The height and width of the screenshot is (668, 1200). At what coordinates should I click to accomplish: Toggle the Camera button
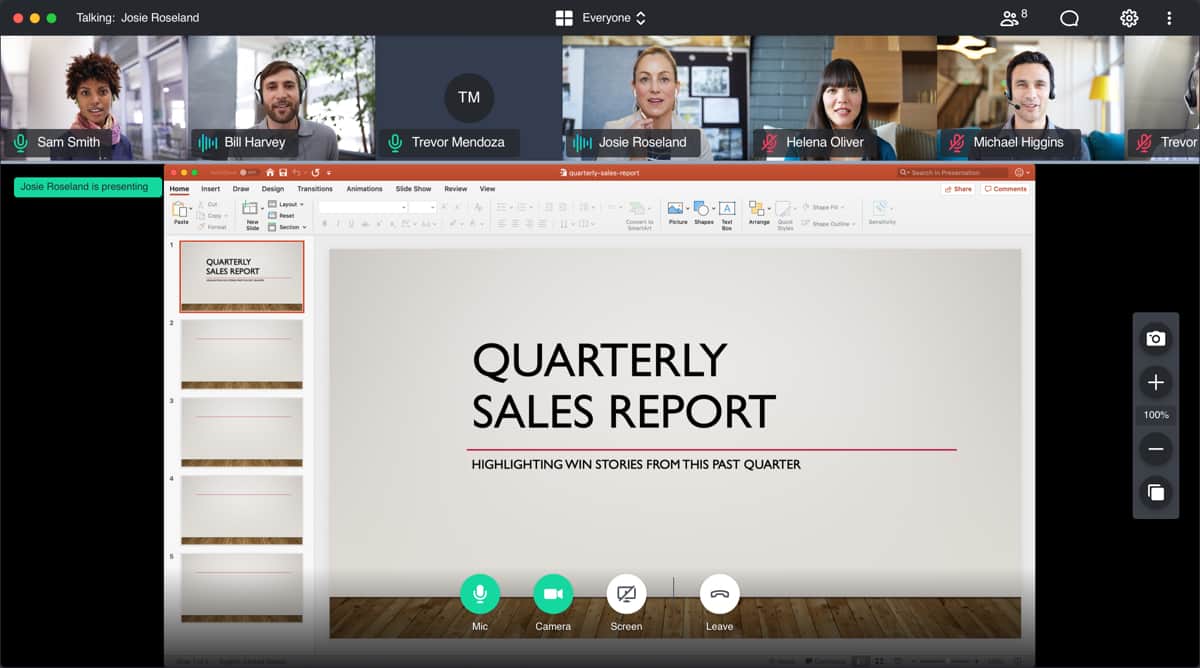coord(553,594)
